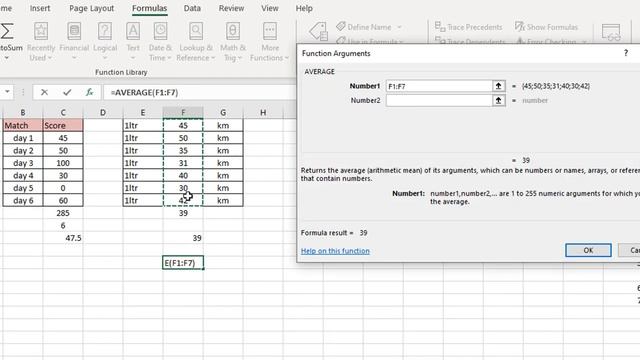This screenshot has height=360, width=640.
Task: Open the Help tab
Action: tap(304, 8)
